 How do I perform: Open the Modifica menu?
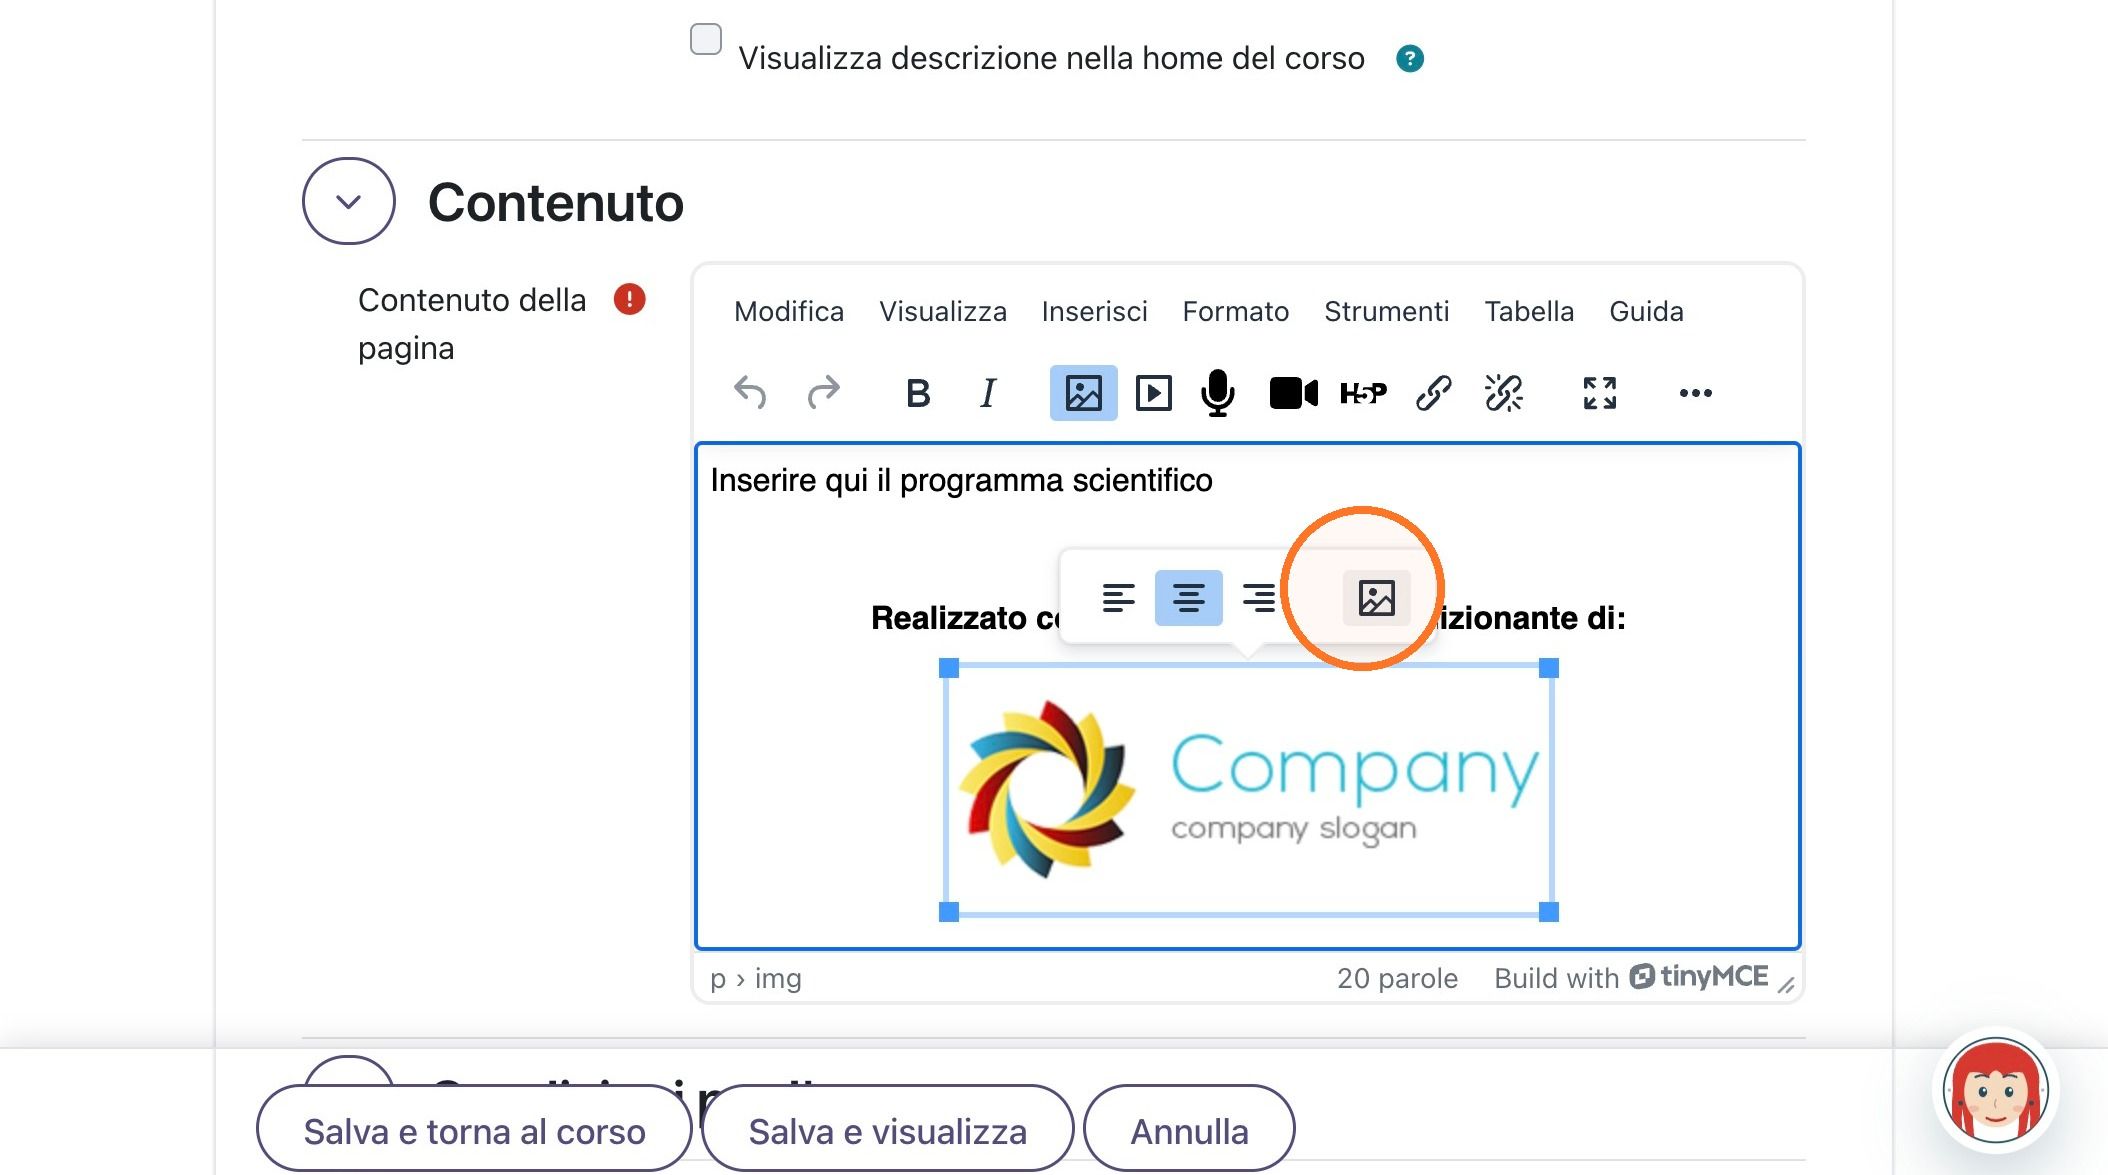(789, 312)
